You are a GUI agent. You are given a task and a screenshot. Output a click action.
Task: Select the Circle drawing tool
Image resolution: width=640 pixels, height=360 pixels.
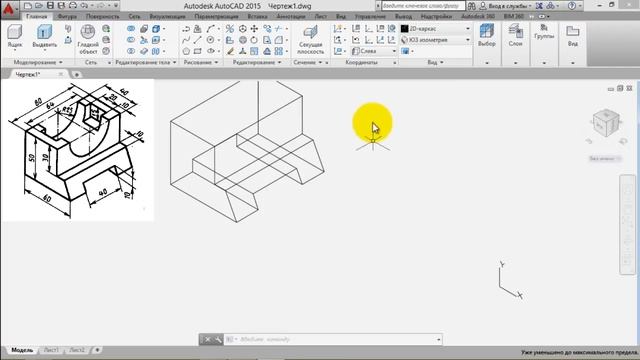point(210,40)
